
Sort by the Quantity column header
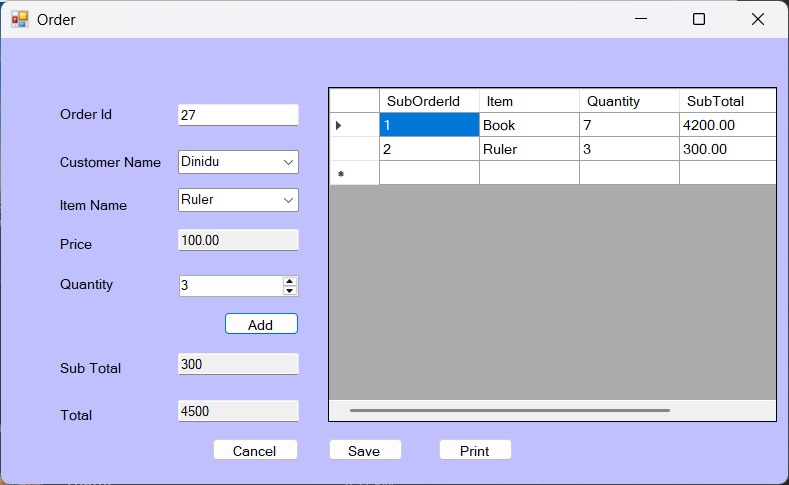[628, 101]
